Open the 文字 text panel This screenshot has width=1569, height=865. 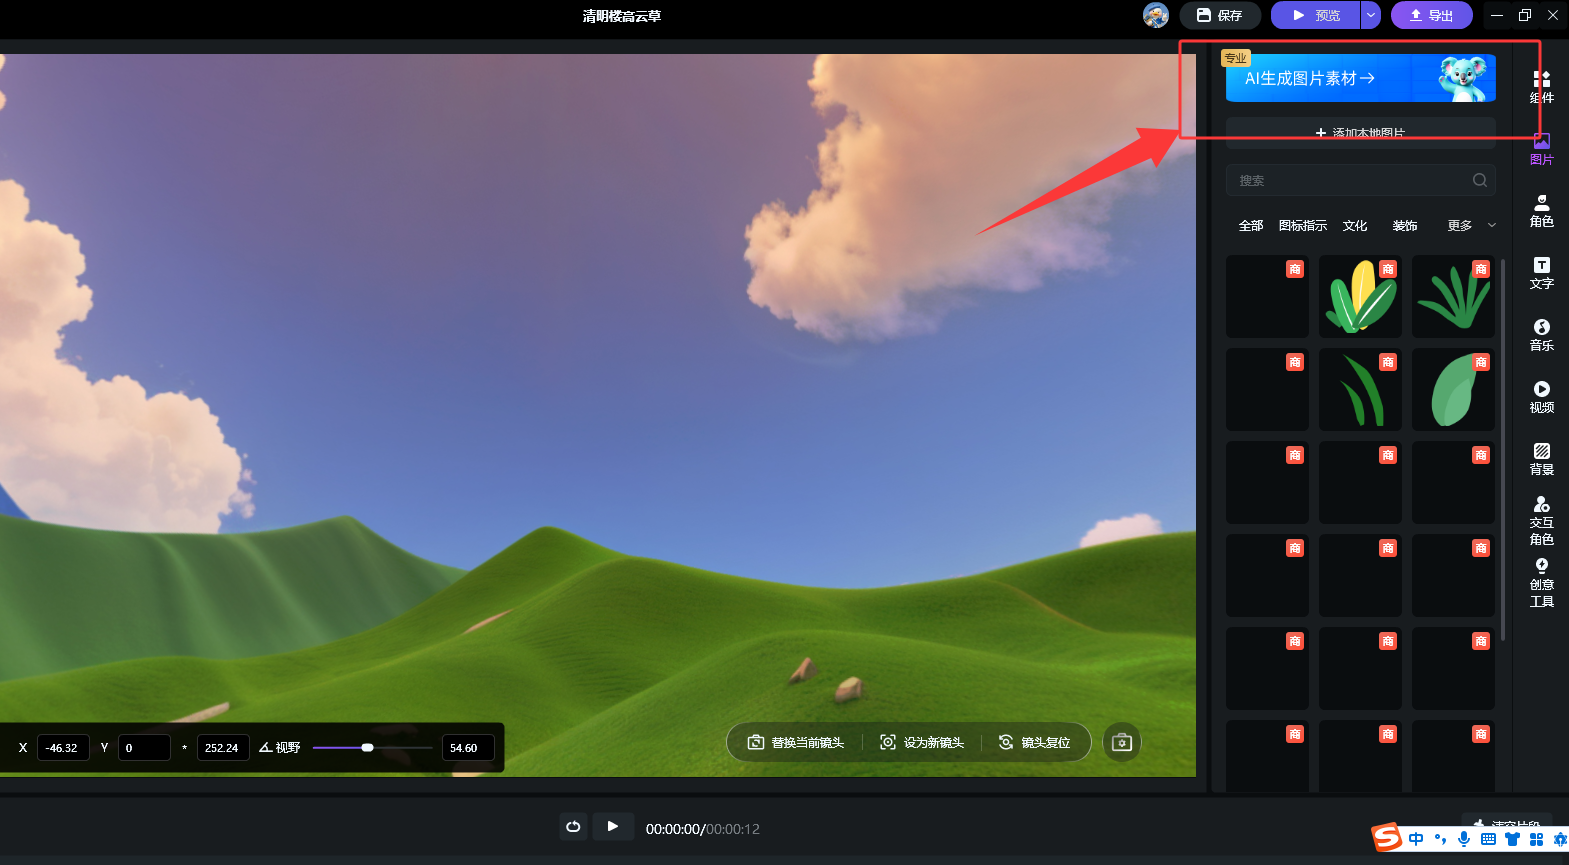1541,273
